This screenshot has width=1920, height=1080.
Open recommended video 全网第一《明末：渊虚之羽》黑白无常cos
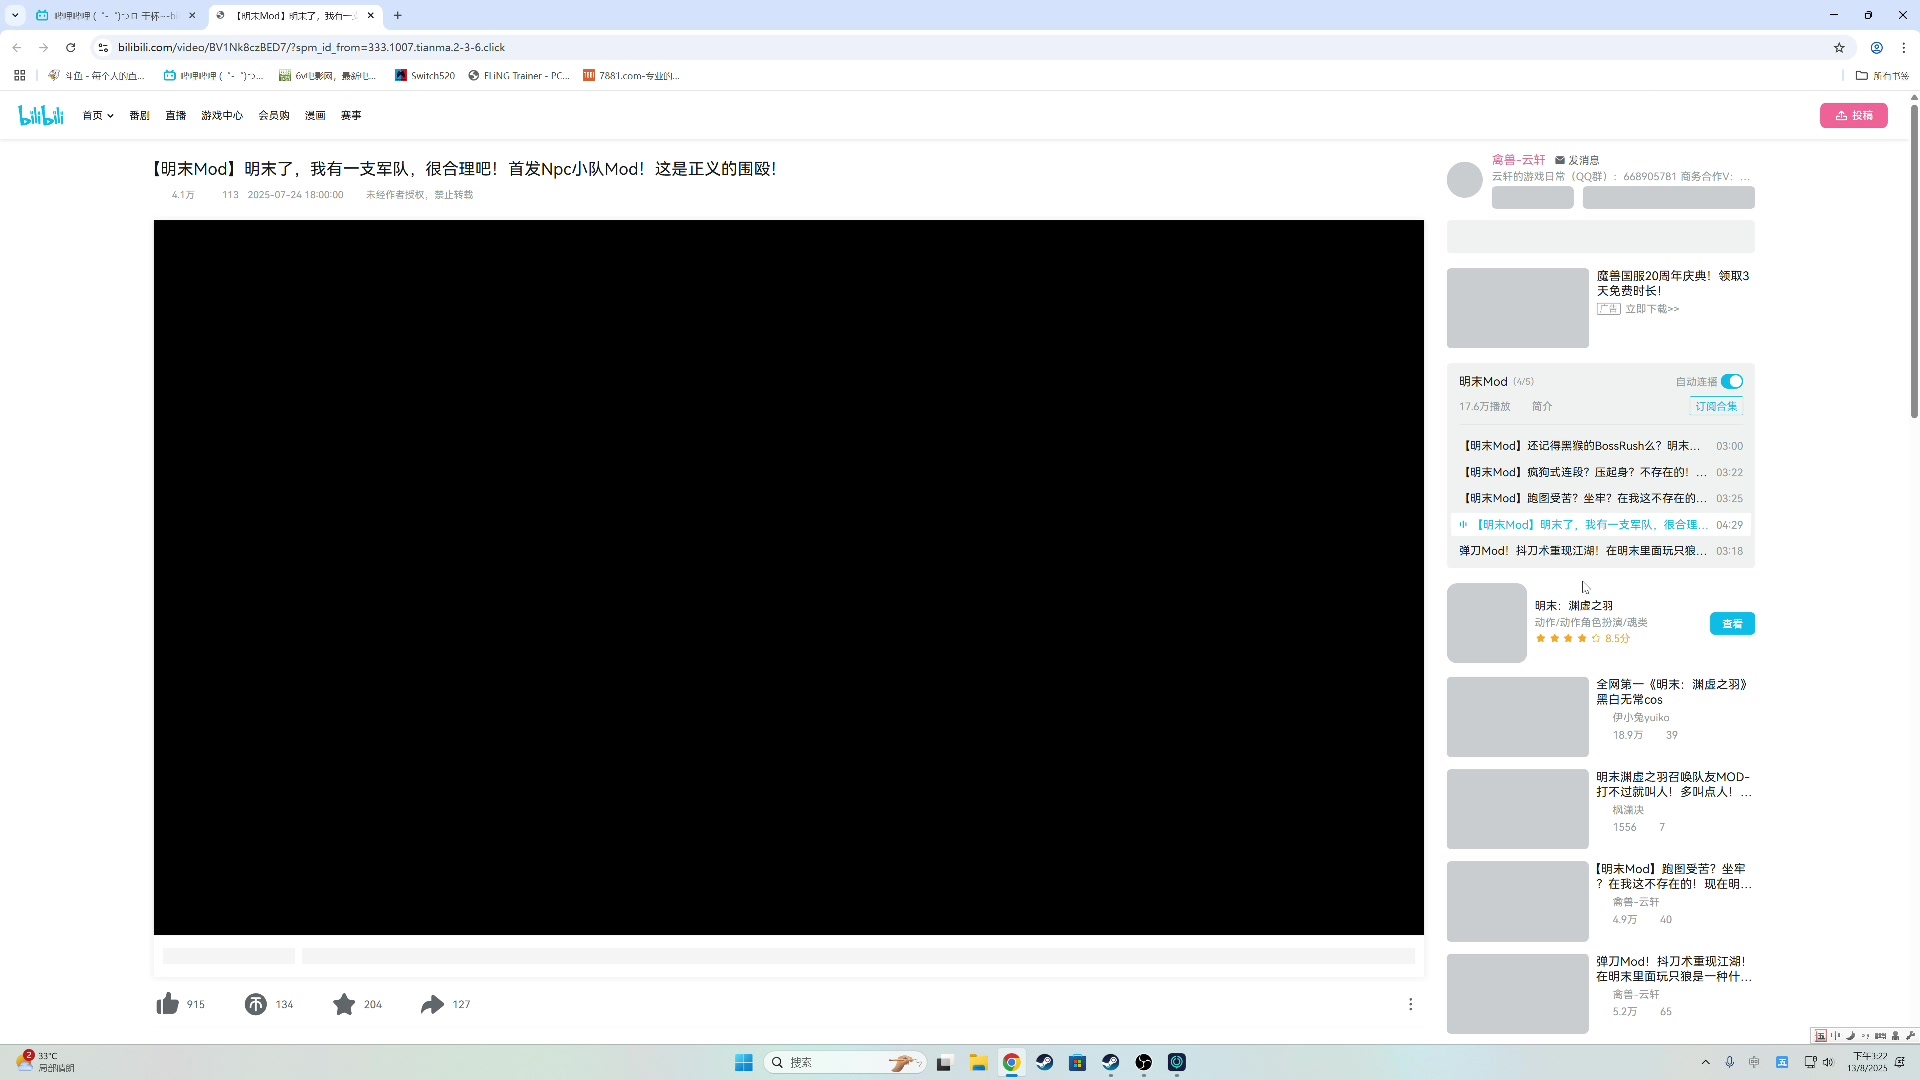(x=1672, y=692)
